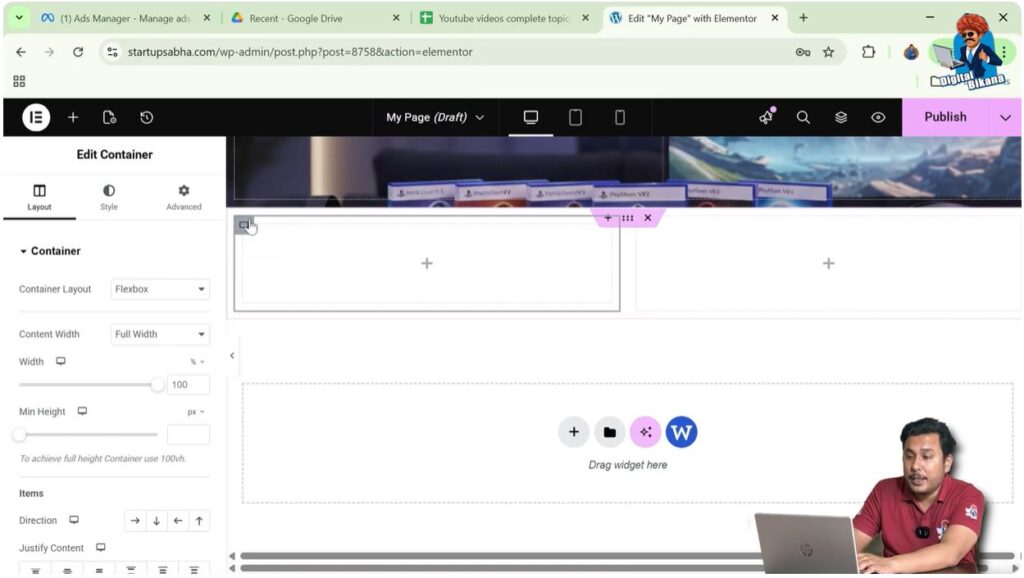The height and width of the screenshot is (578, 1024).
Task: Click the Width slider handle
Action: coord(157,385)
